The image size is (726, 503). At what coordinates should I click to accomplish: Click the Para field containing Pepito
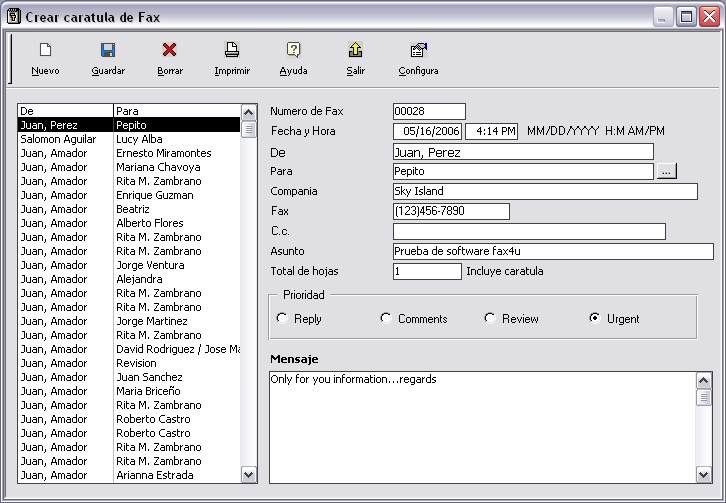tap(523, 171)
